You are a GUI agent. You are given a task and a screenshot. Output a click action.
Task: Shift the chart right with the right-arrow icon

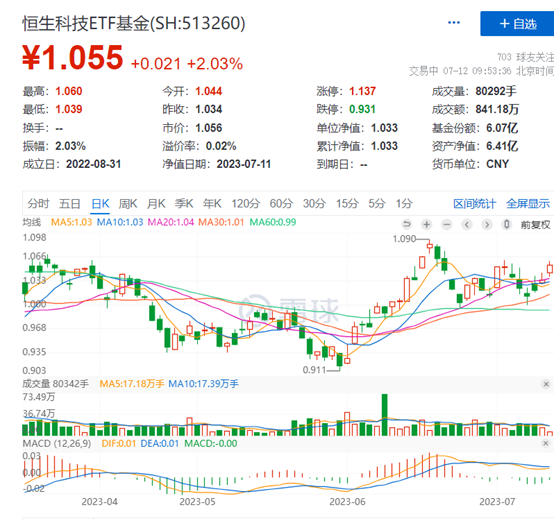487,224
